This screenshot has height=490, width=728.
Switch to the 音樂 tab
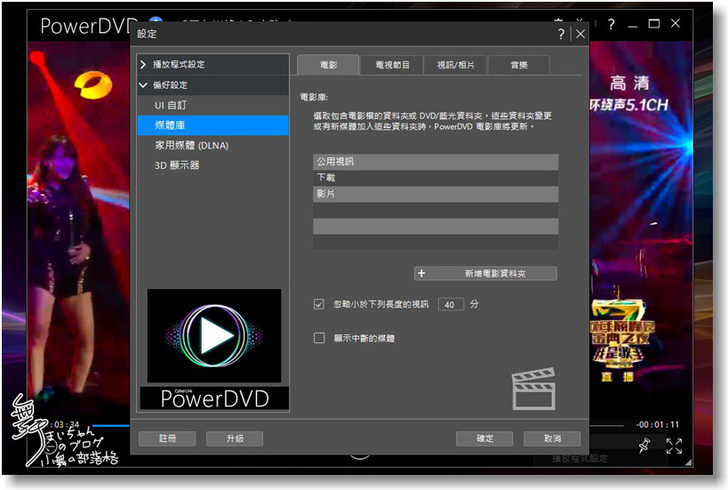[519, 64]
